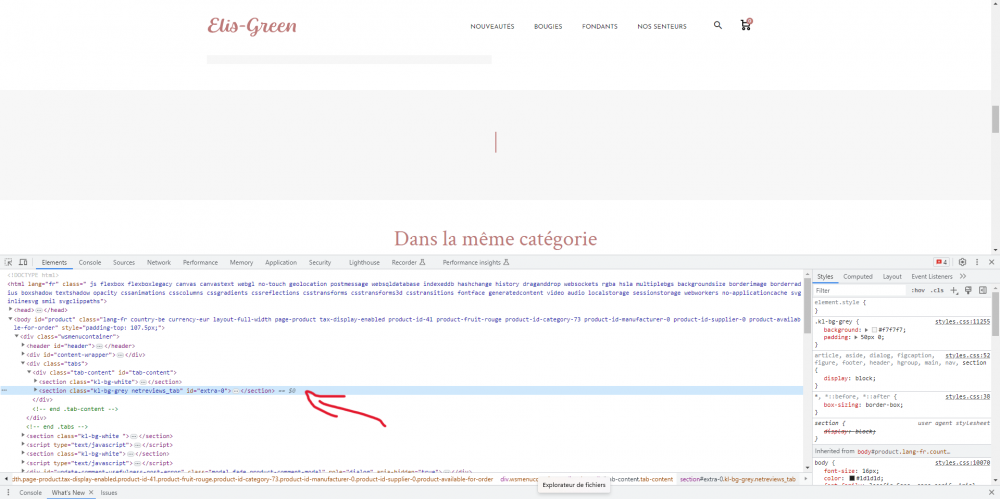Switch to the Sources panel tab
This screenshot has height=499, width=1000.
pos(124,262)
